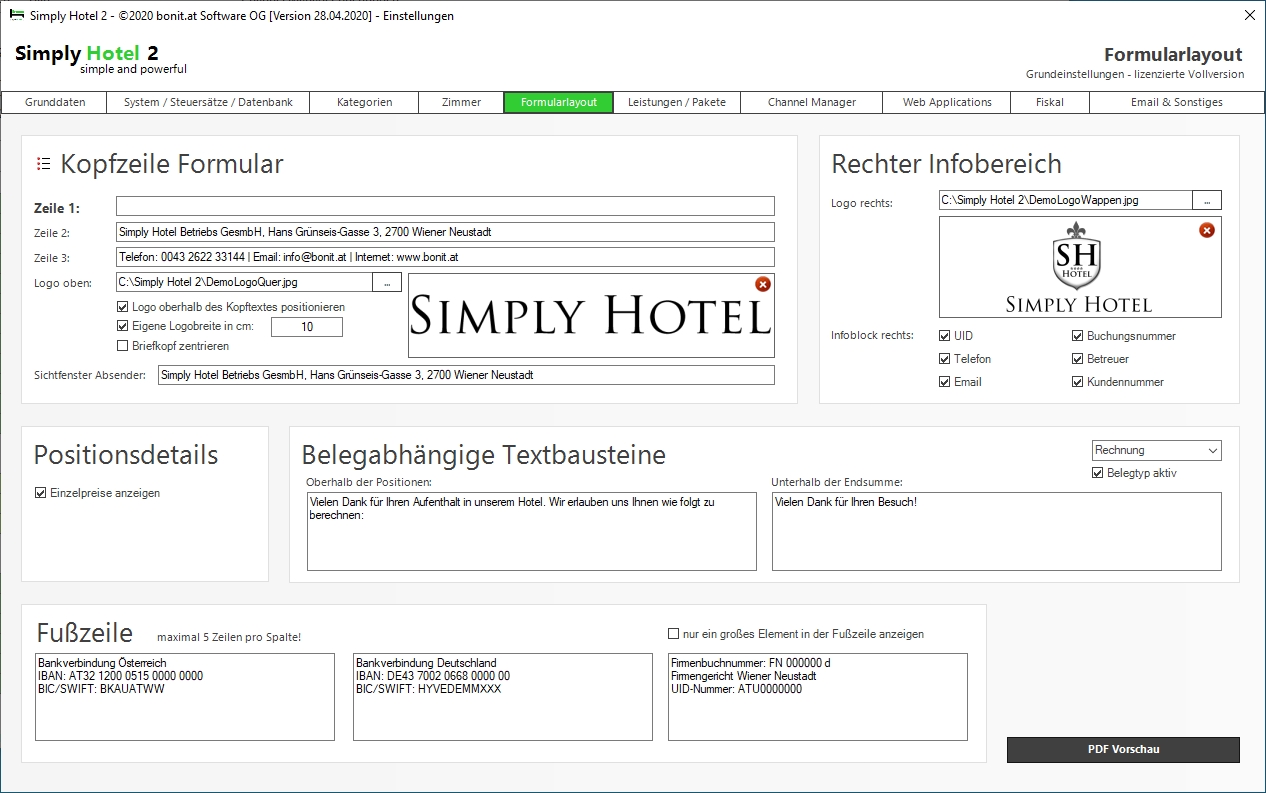1266x793 pixels.
Task: Click the Zeile 3 contact field
Action: (445, 257)
